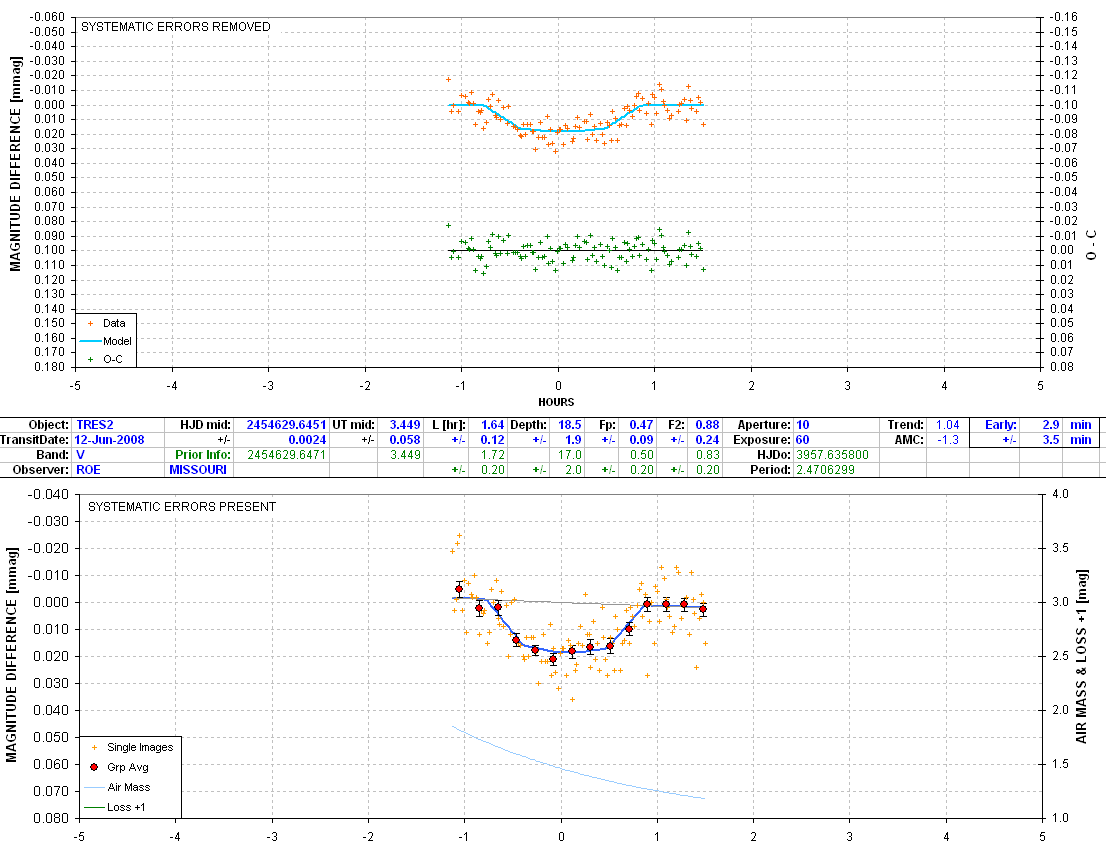Click the HJD mid uncertainty 0.0024

tap(308, 439)
